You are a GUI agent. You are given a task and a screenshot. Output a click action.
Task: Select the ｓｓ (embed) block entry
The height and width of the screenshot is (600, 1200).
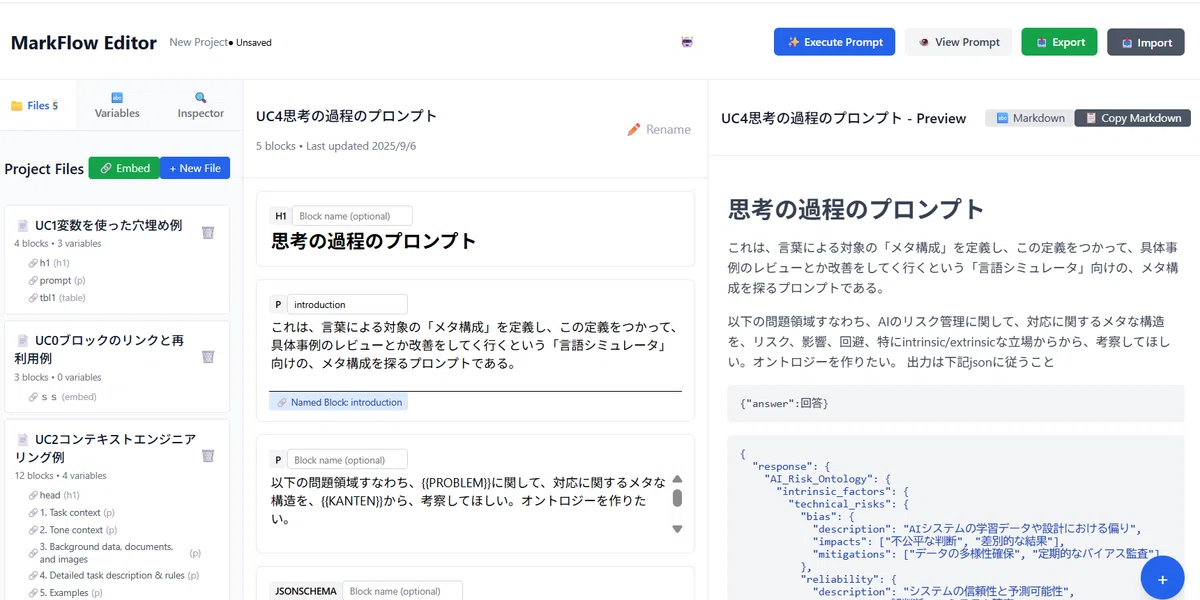coord(62,397)
